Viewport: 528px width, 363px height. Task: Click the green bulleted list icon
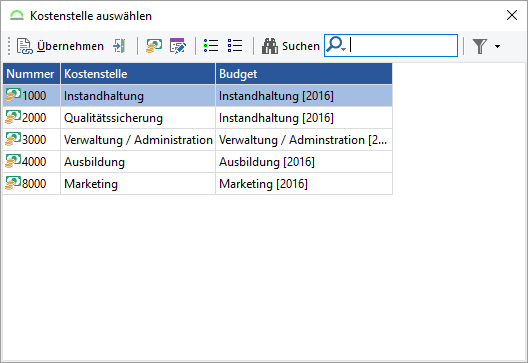click(x=211, y=45)
